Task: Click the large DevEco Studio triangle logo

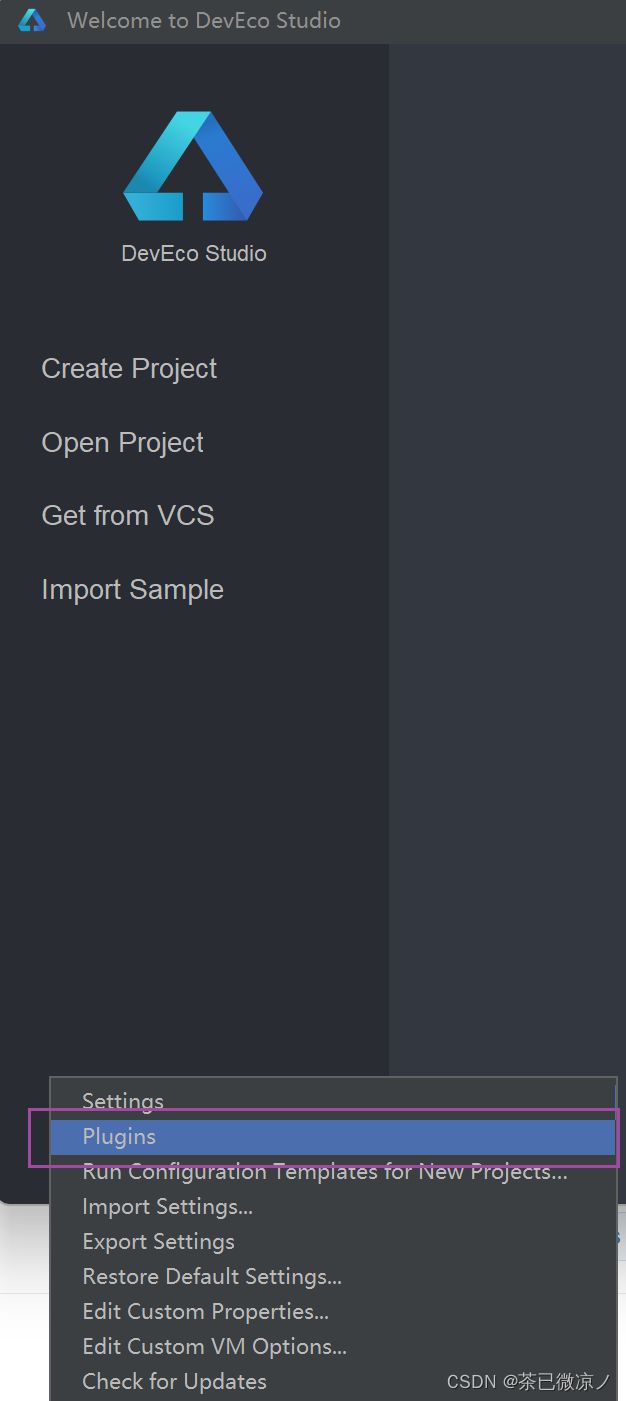Action: point(193,166)
